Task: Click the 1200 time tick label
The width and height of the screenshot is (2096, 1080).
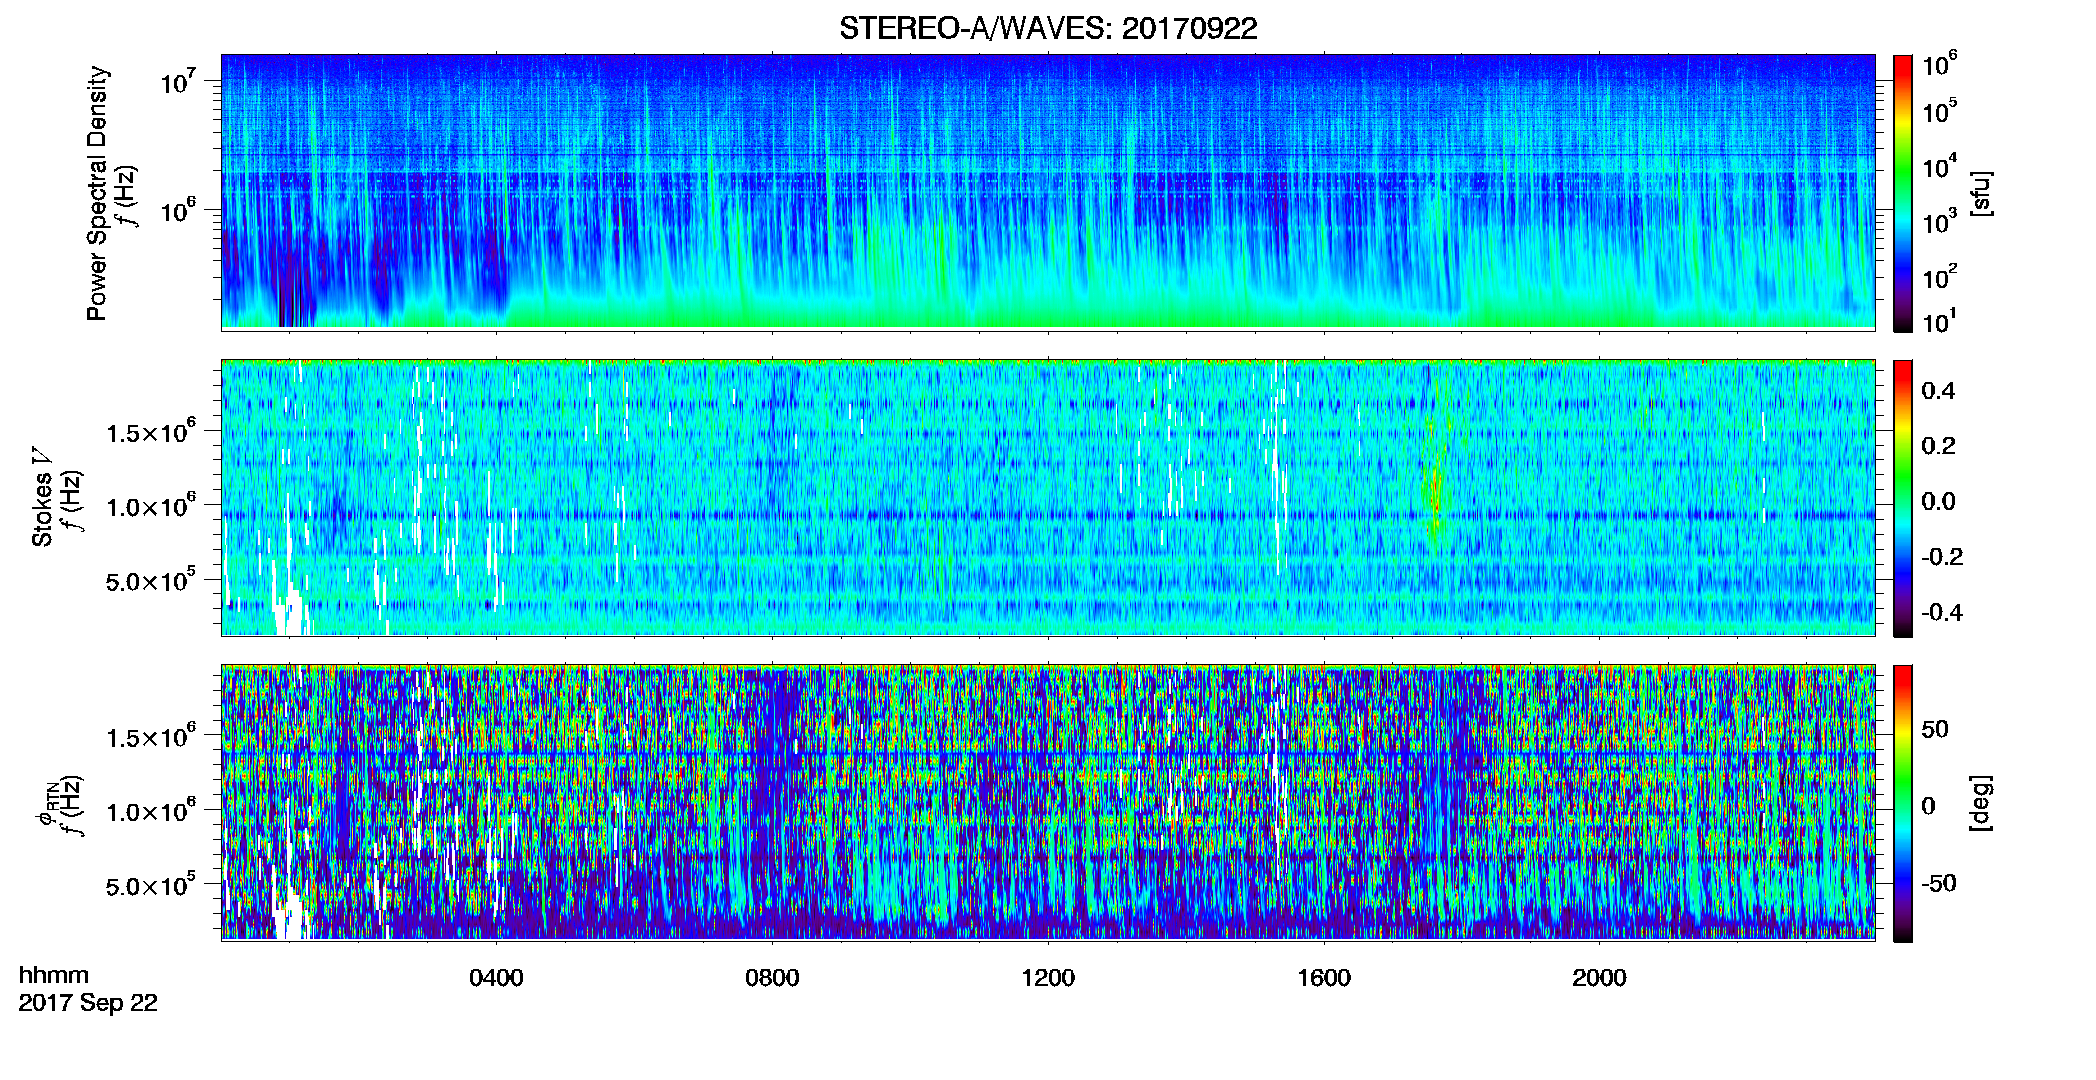Action: (1048, 978)
